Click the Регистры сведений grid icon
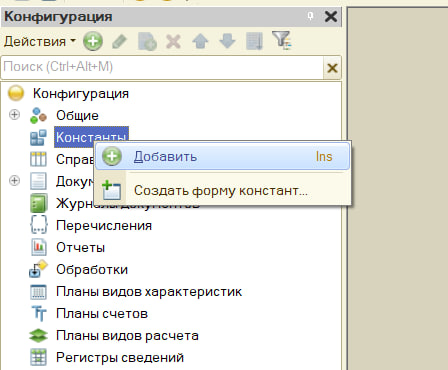The height and width of the screenshot is (370, 448). click(38, 357)
